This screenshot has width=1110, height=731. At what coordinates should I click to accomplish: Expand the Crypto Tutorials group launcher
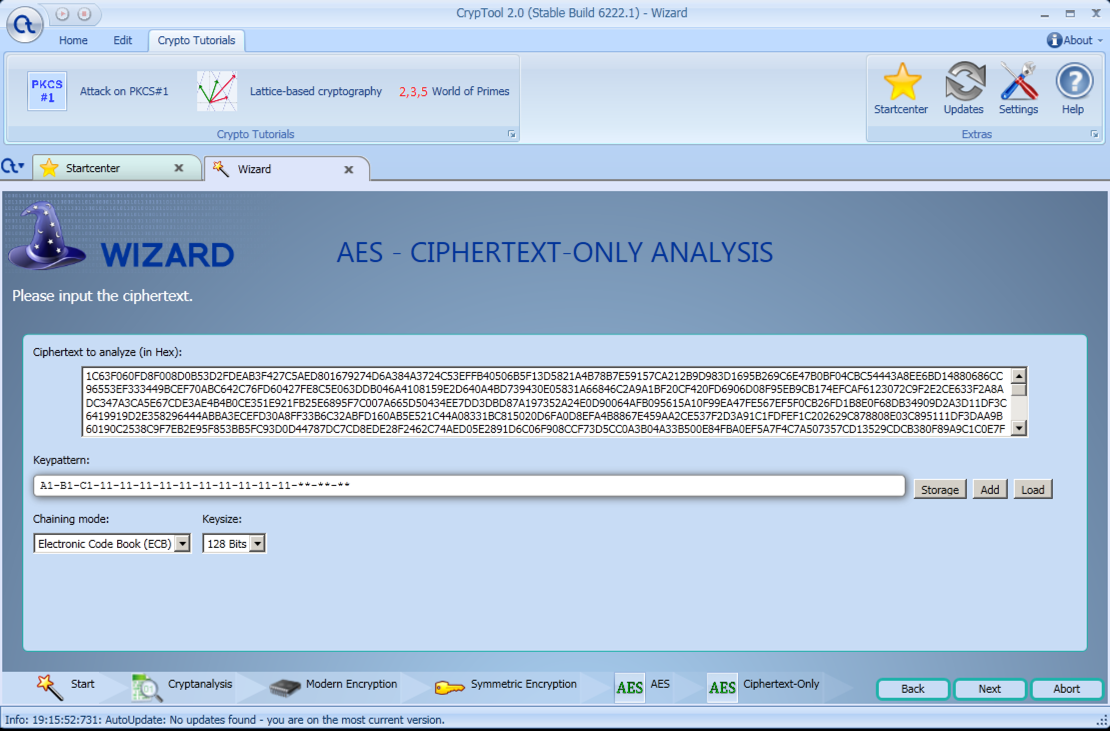[511, 134]
